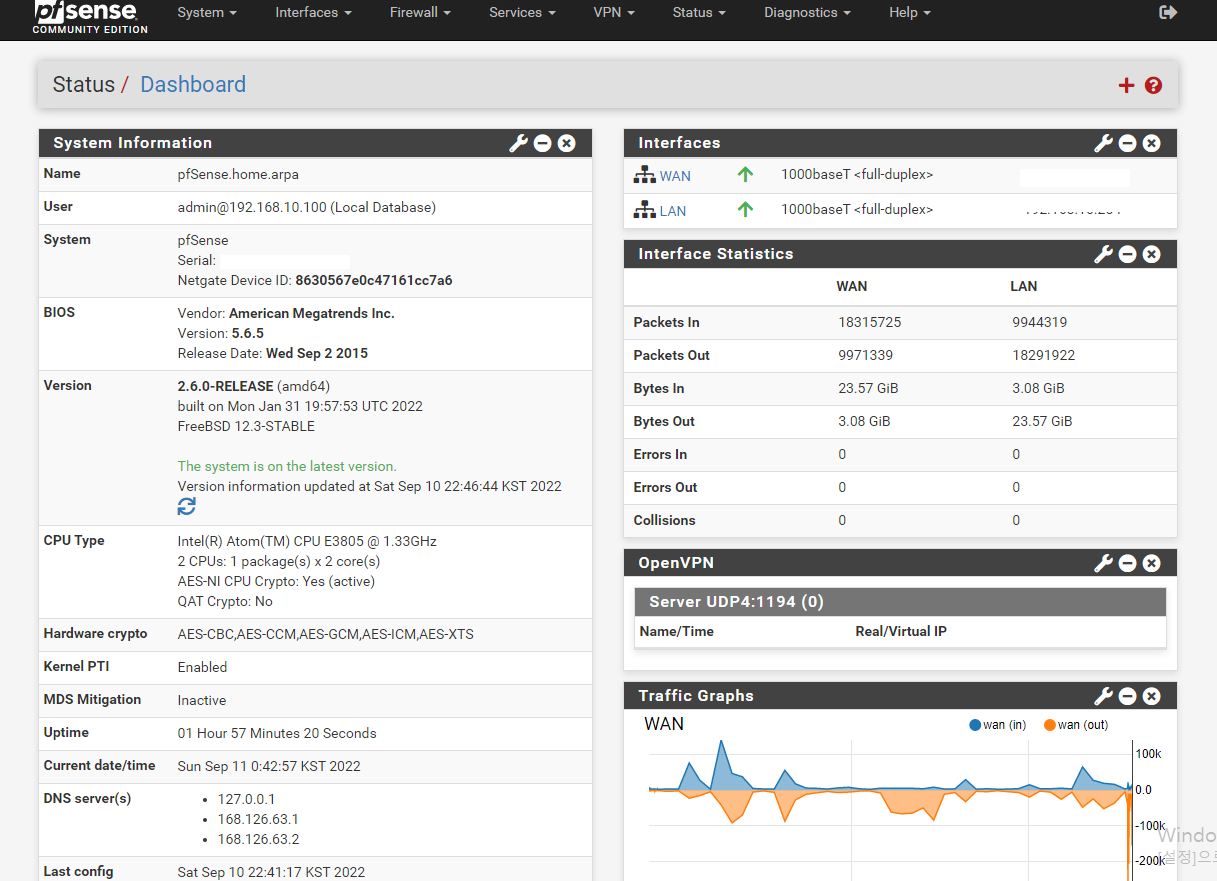Image resolution: width=1217 pixels, height=881 pixels.
Task: Open Traffic Graphs widget settings wrench
Action: [1103, 696]
